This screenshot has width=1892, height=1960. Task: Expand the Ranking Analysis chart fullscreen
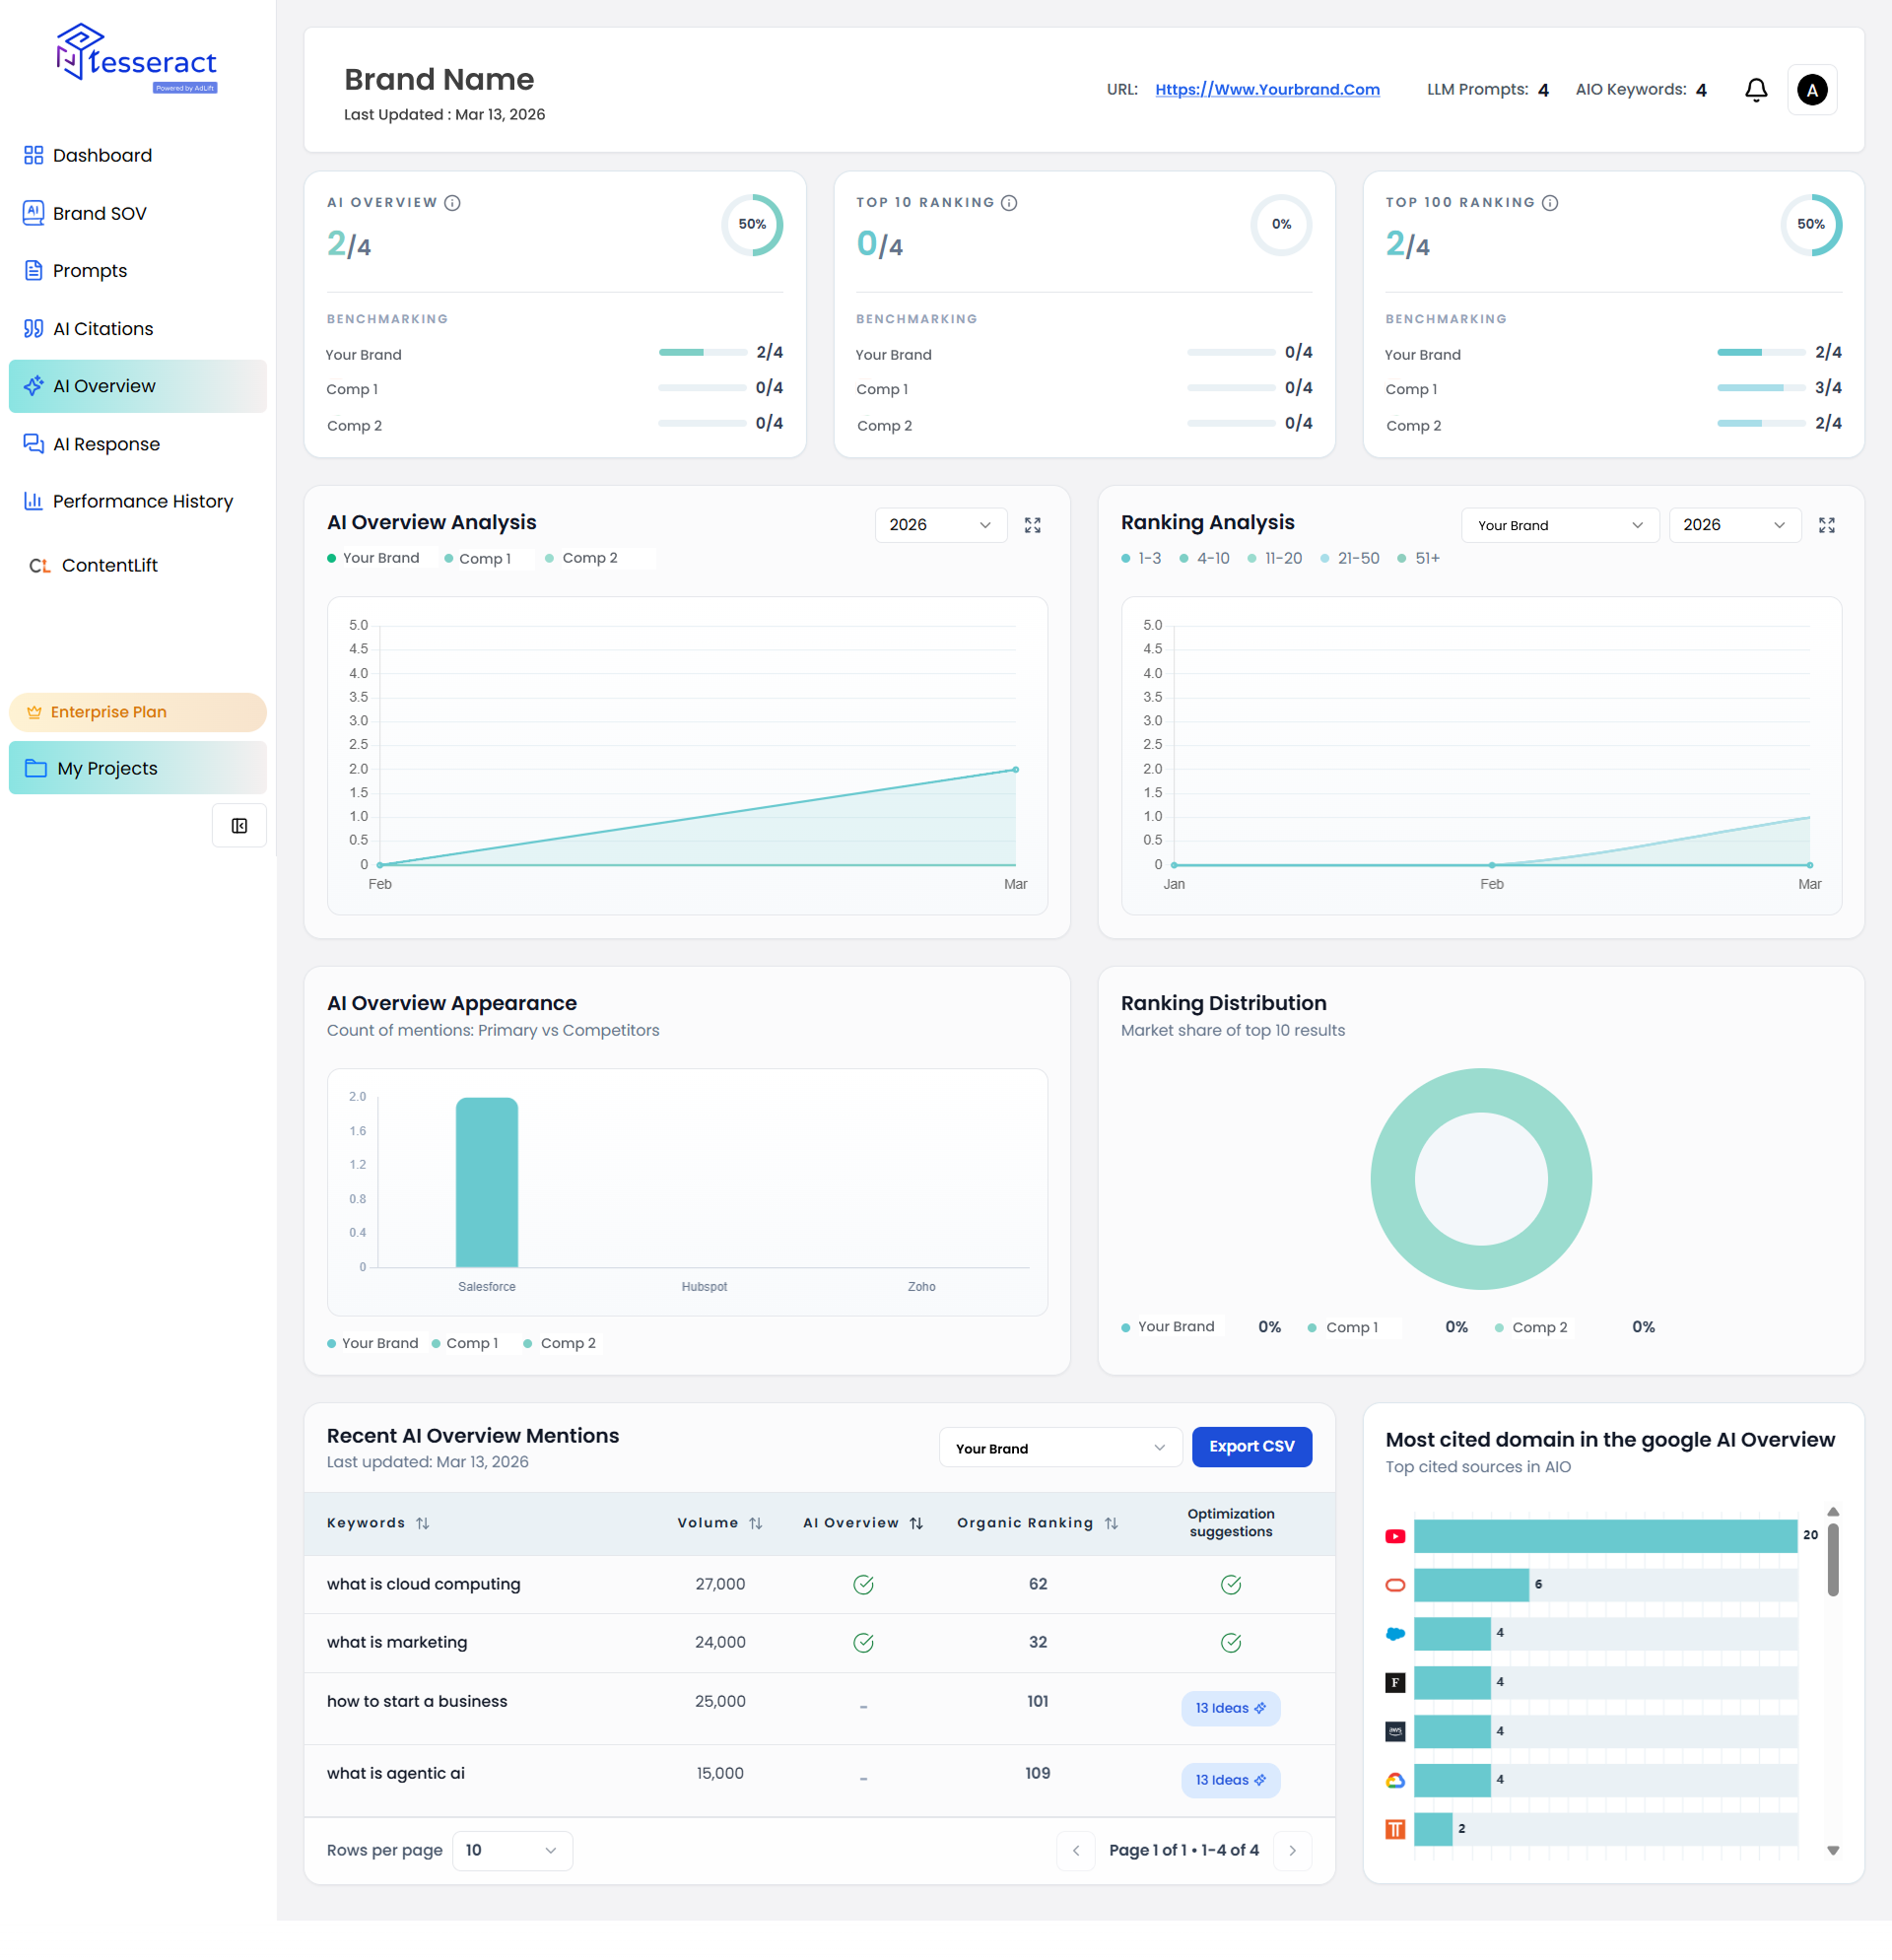1826,525
